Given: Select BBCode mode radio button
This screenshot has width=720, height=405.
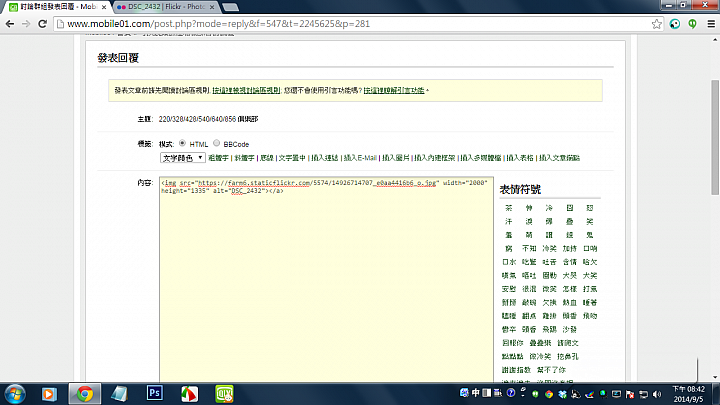Looking at the screenshot, I should [216, 143].
